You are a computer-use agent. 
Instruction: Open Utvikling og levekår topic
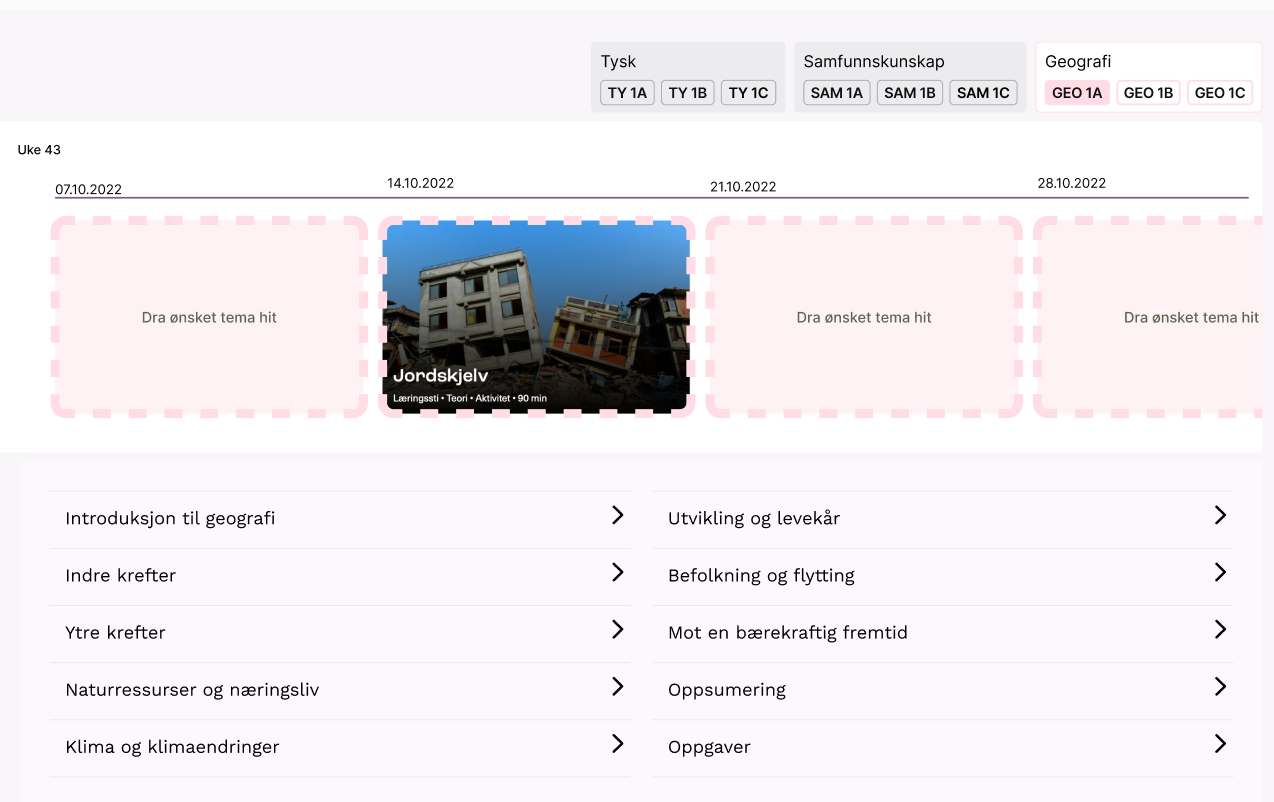(x=943, y=519)
